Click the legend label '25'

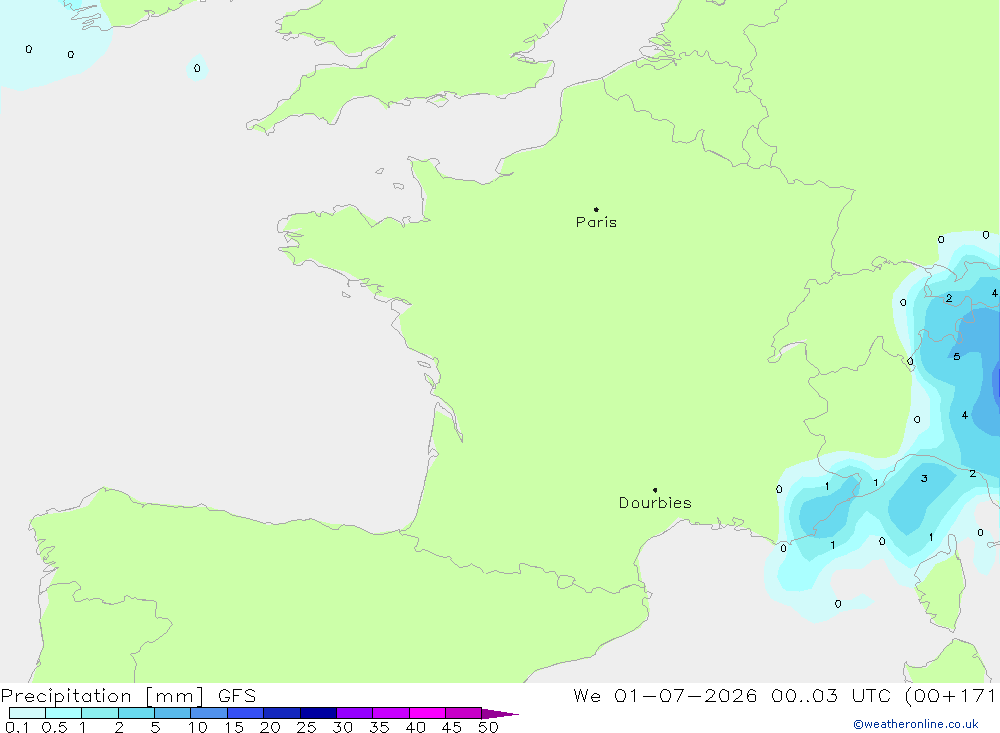(306, 727)
